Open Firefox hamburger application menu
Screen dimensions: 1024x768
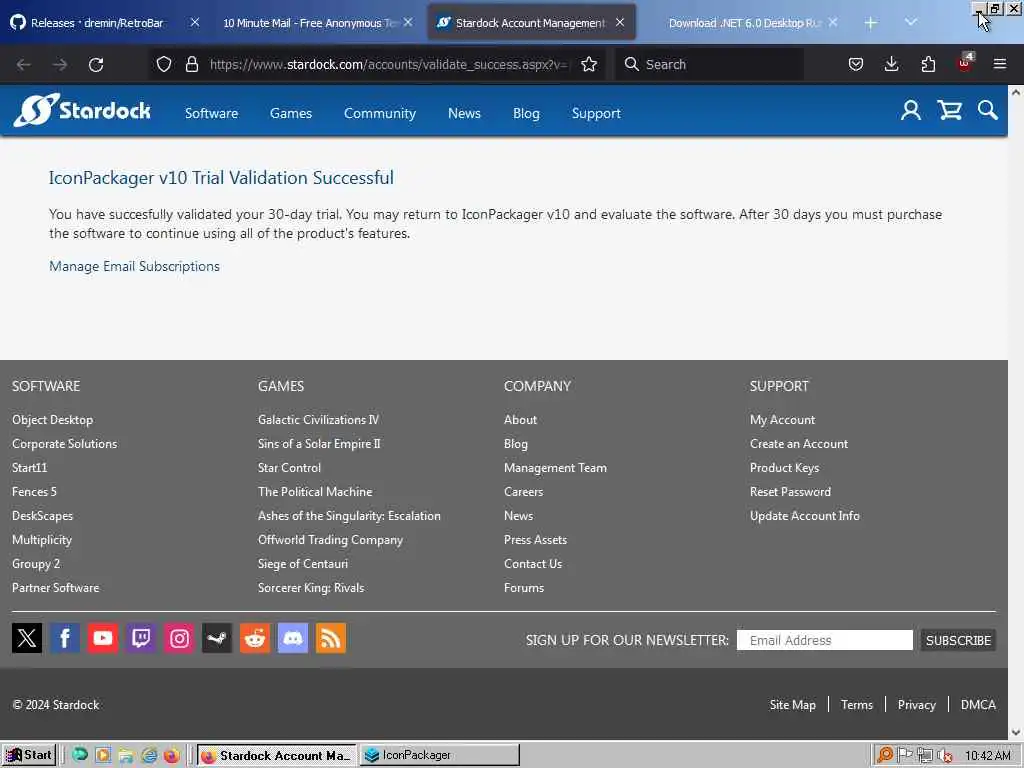tap(999, 64)
